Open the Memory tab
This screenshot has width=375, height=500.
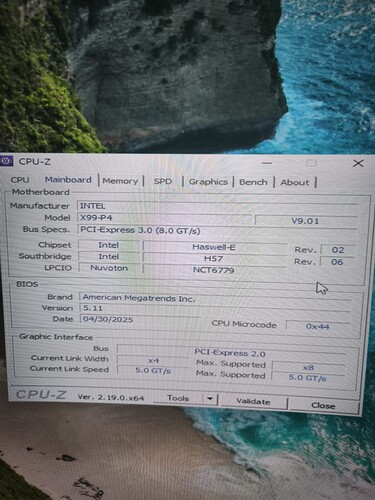pos(120,181)
